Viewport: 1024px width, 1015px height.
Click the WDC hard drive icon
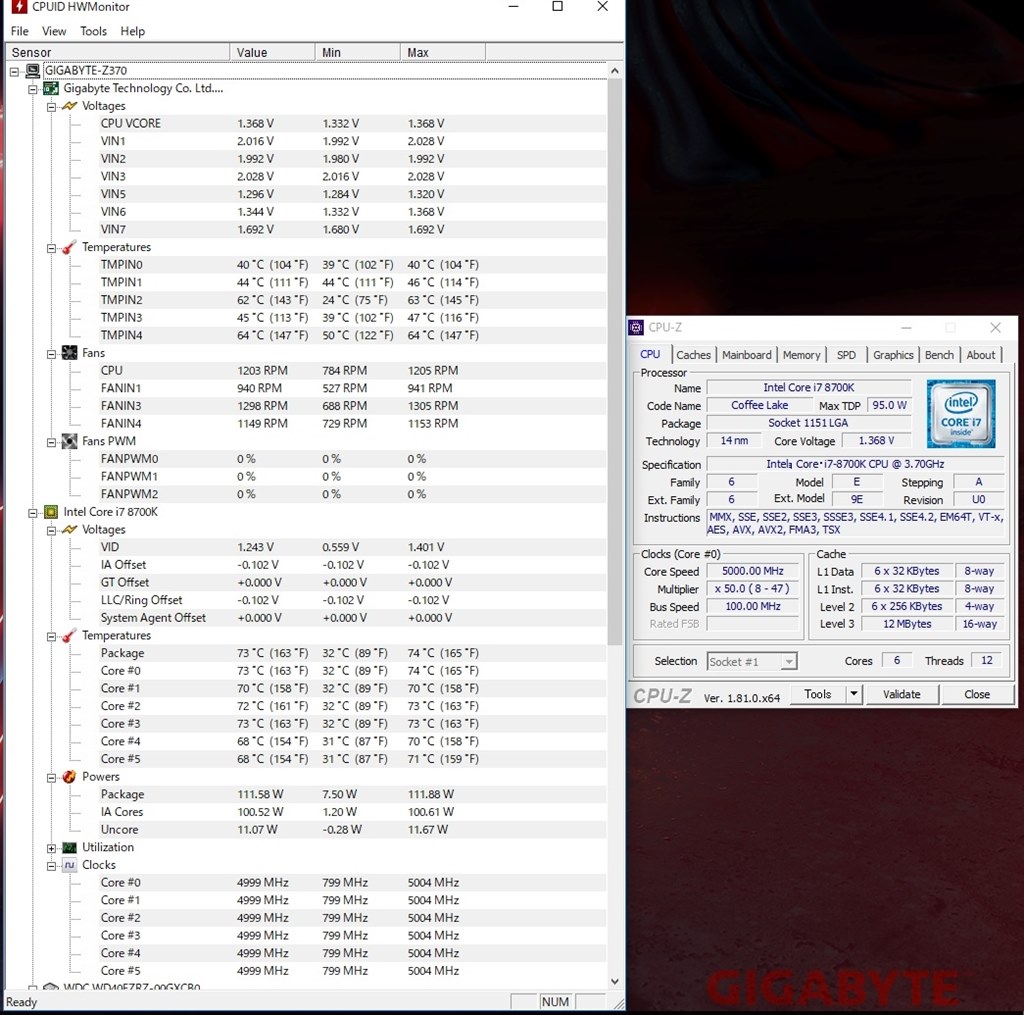51,987
